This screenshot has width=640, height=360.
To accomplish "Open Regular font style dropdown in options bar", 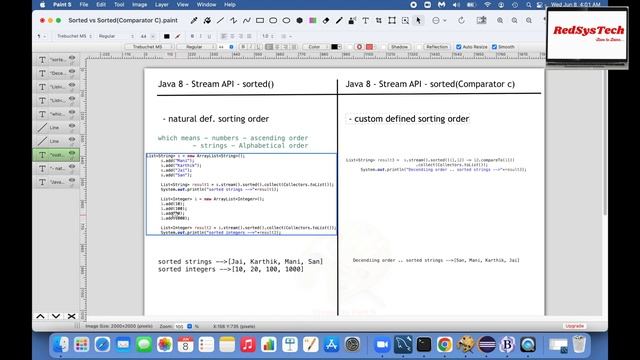I will point(197,47).
